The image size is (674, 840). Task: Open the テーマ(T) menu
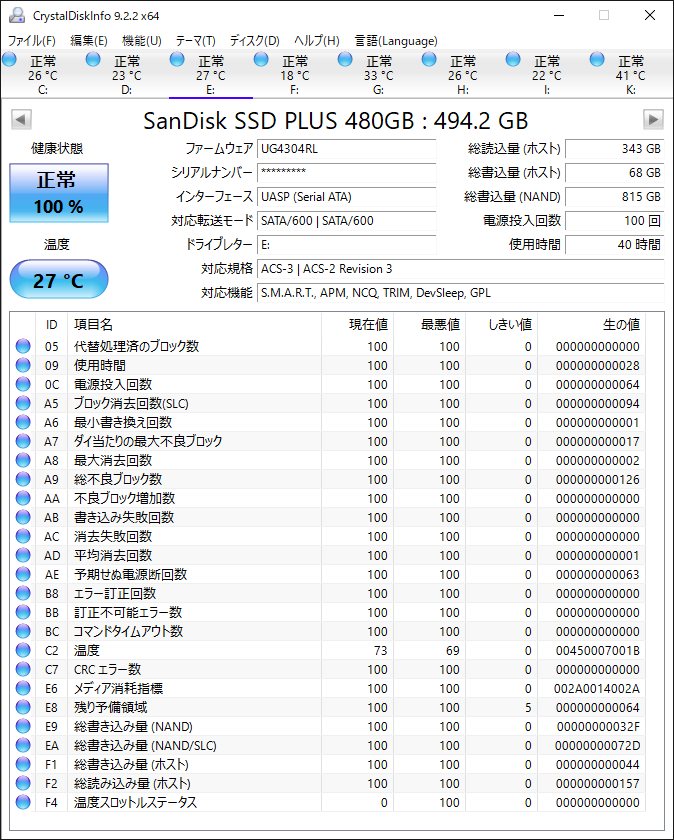pos(196,41)
